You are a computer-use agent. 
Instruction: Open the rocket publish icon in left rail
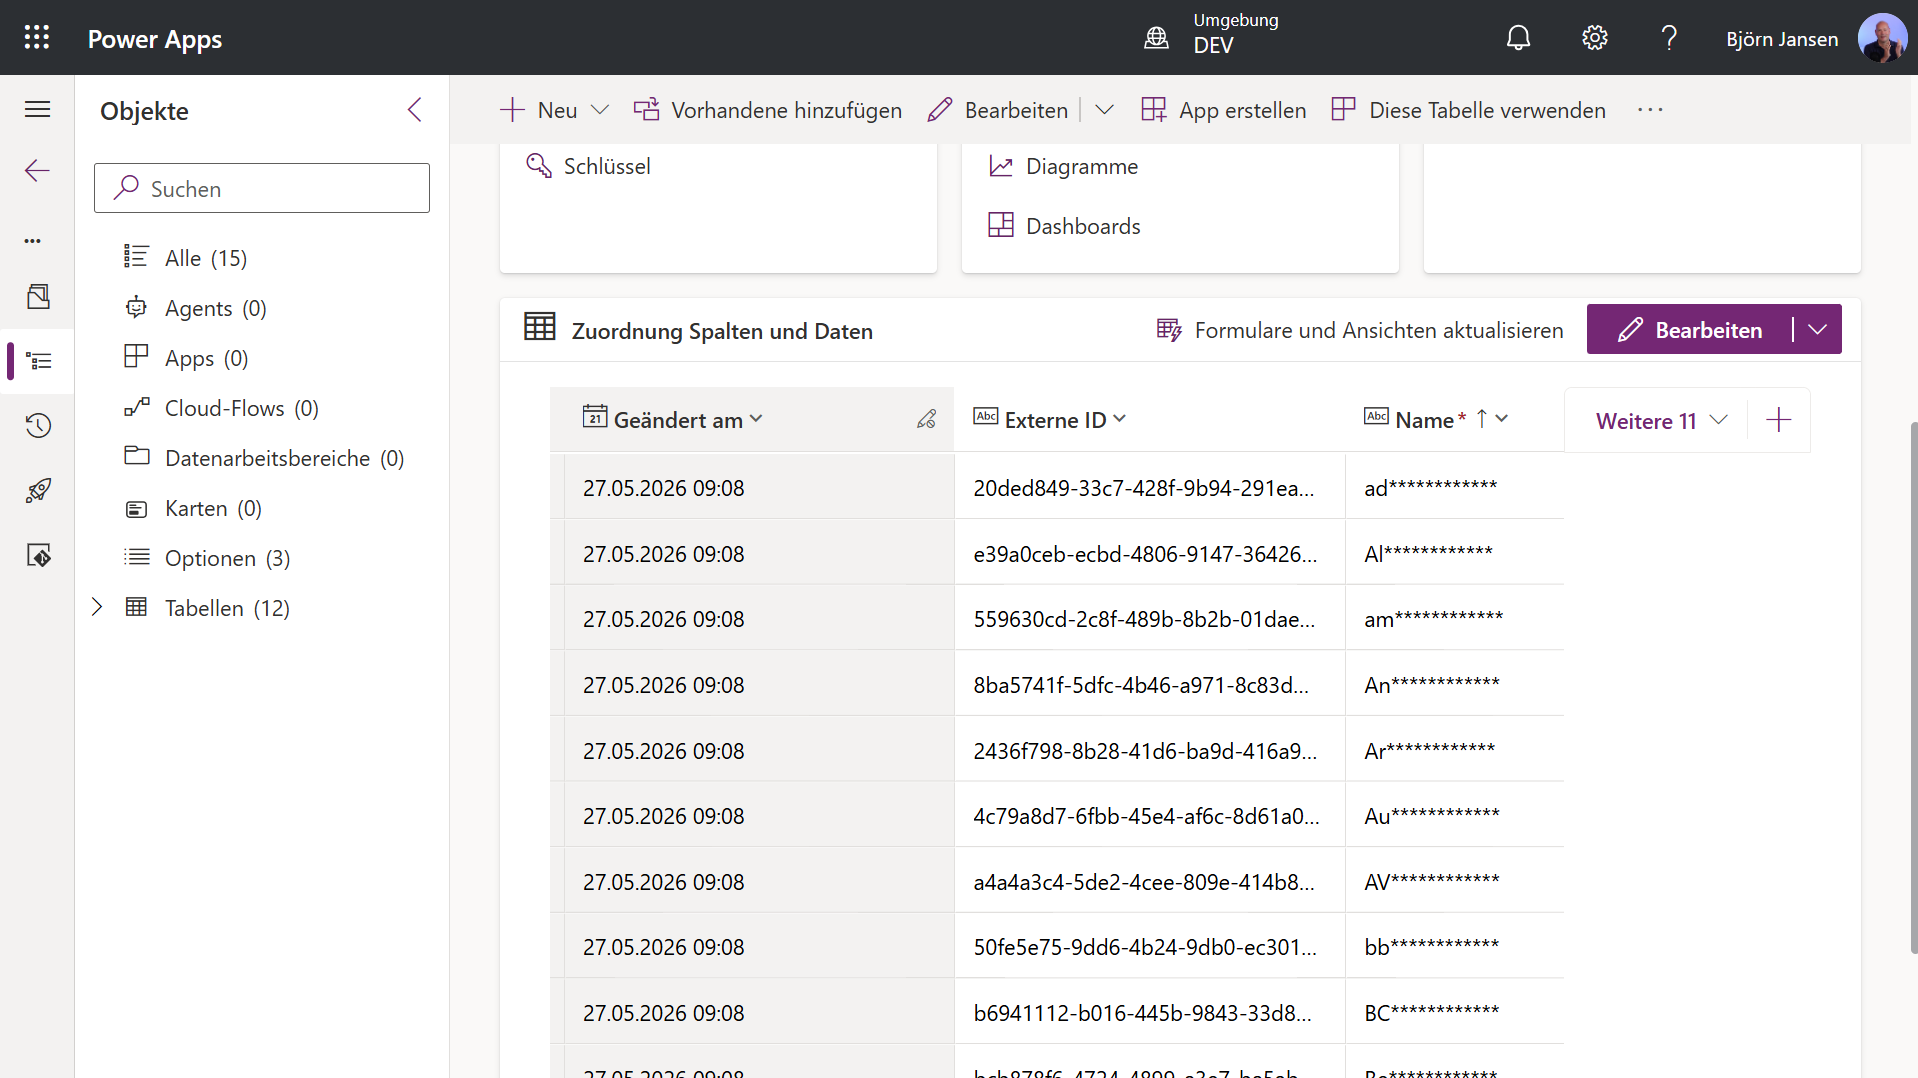tap(38, 490)
